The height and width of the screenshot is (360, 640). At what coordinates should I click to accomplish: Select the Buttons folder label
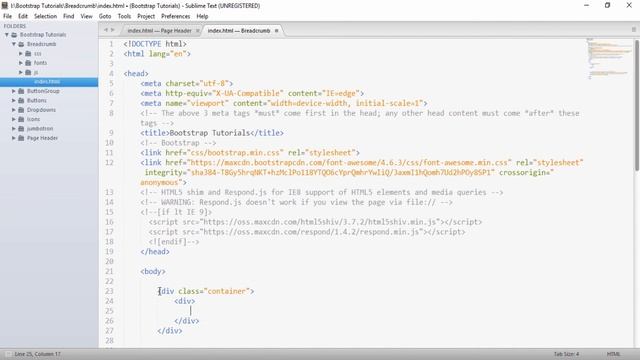click(37, 100)
